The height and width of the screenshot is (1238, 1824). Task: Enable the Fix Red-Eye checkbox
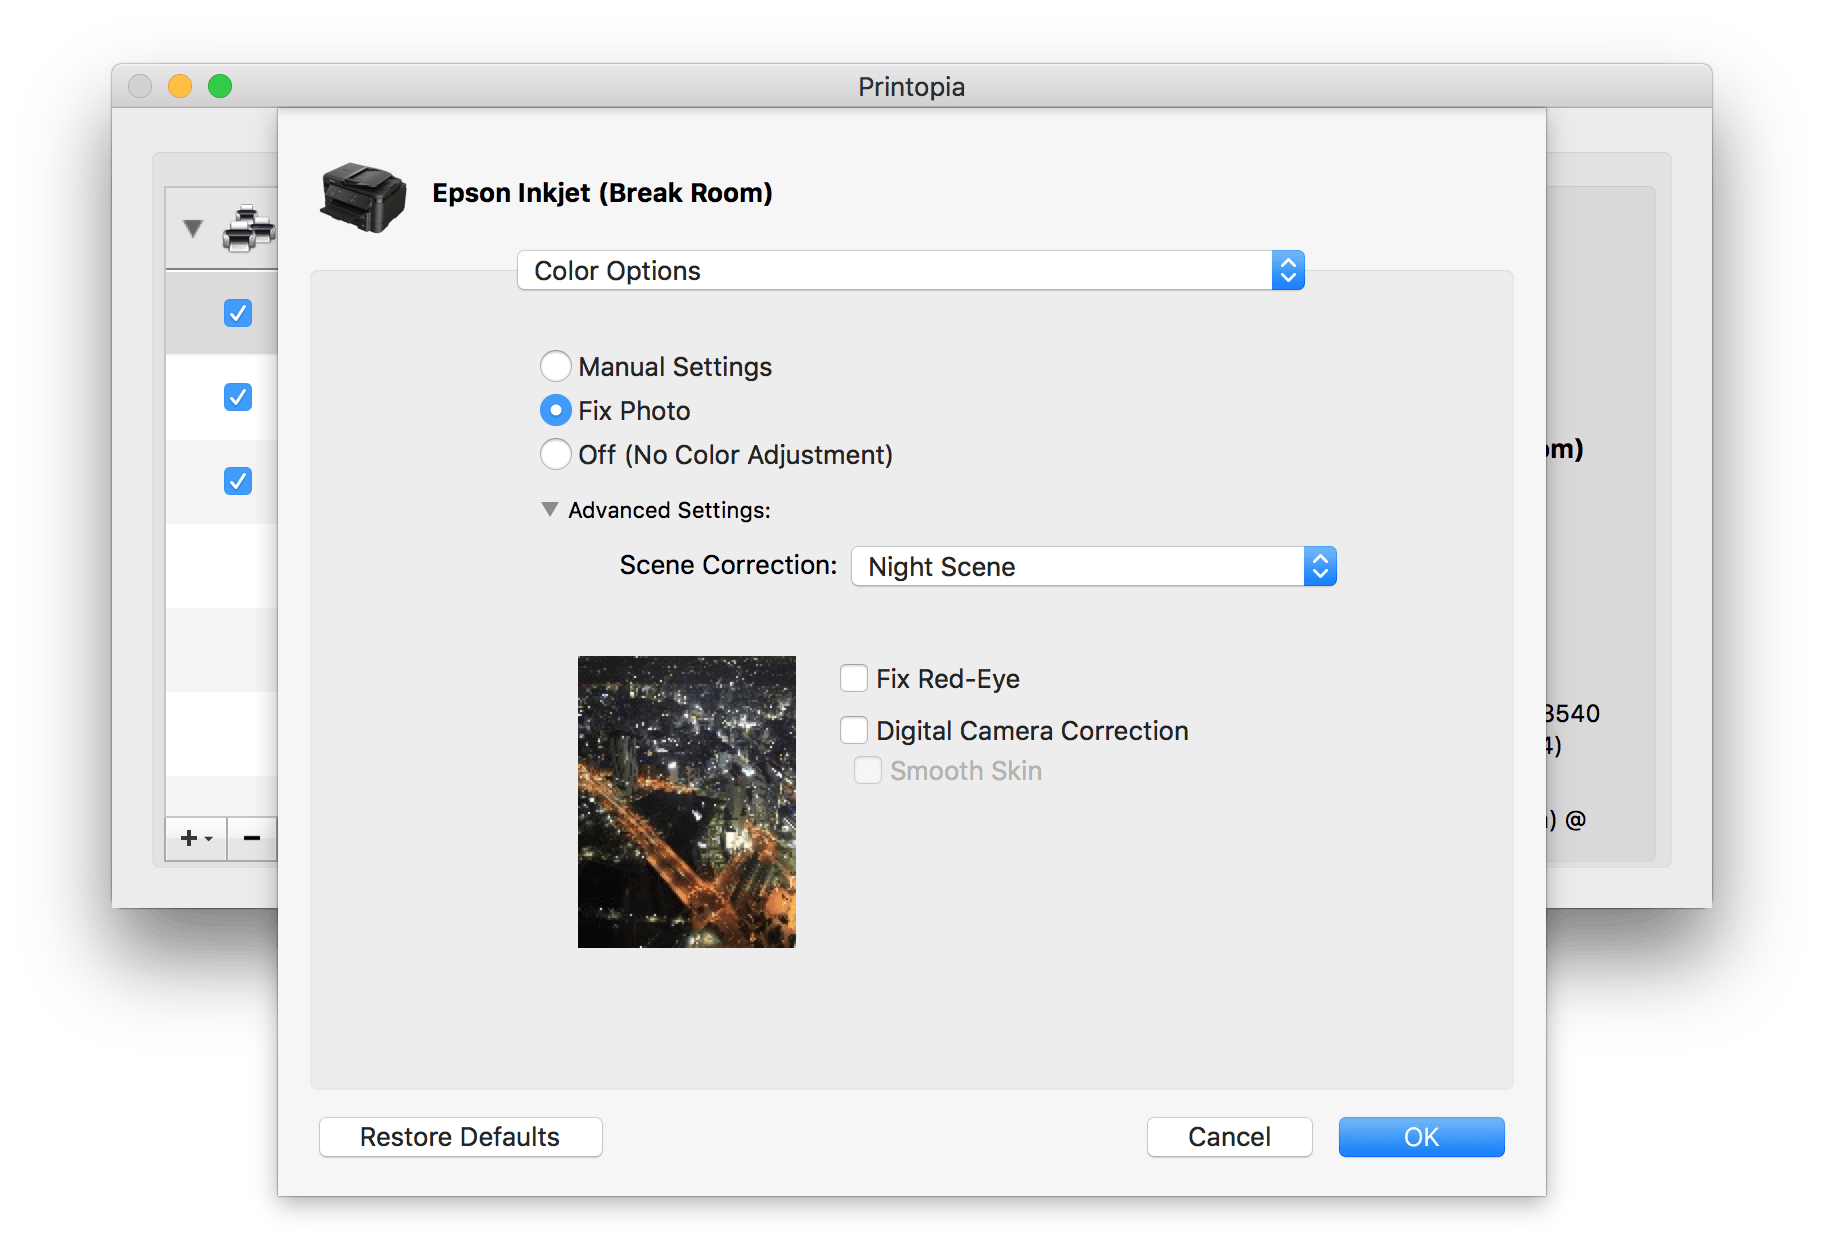pyautogui.click(x=854, y=678)
